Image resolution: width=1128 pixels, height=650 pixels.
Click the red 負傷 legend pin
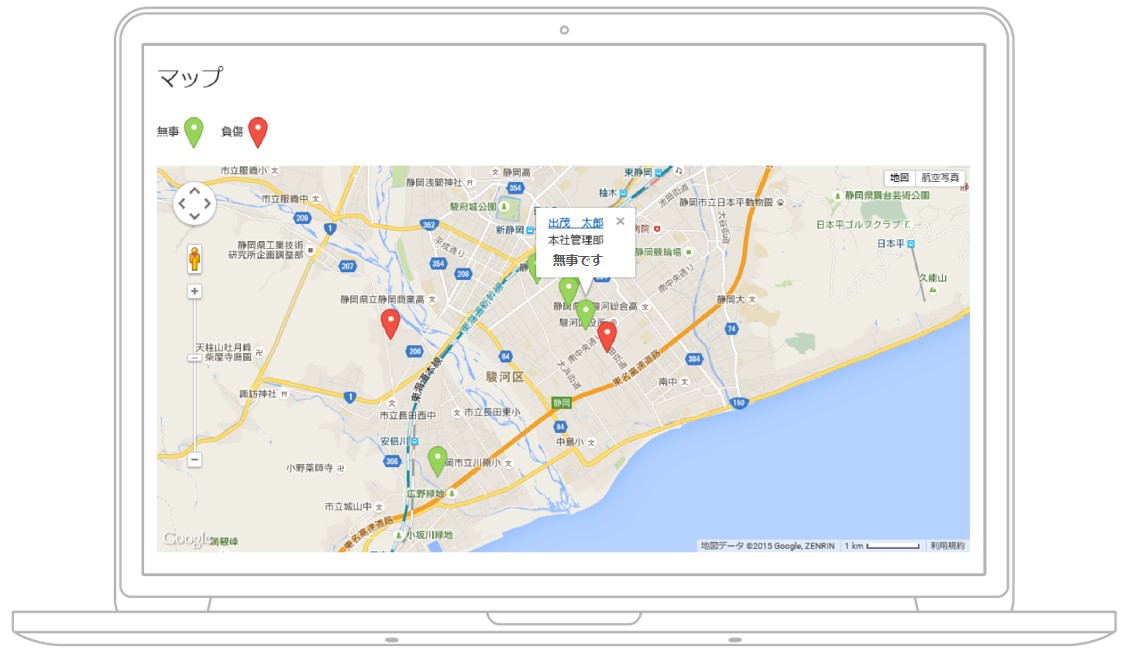pos(258,132)
